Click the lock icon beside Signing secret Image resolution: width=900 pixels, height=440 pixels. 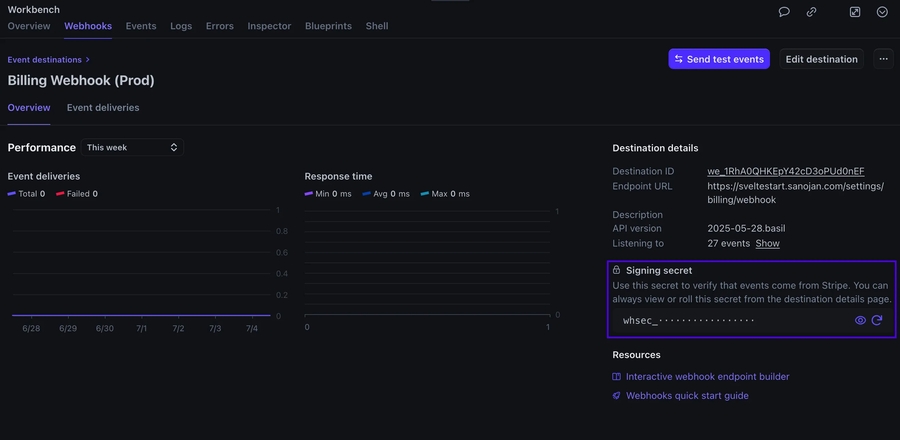[617, 270]
